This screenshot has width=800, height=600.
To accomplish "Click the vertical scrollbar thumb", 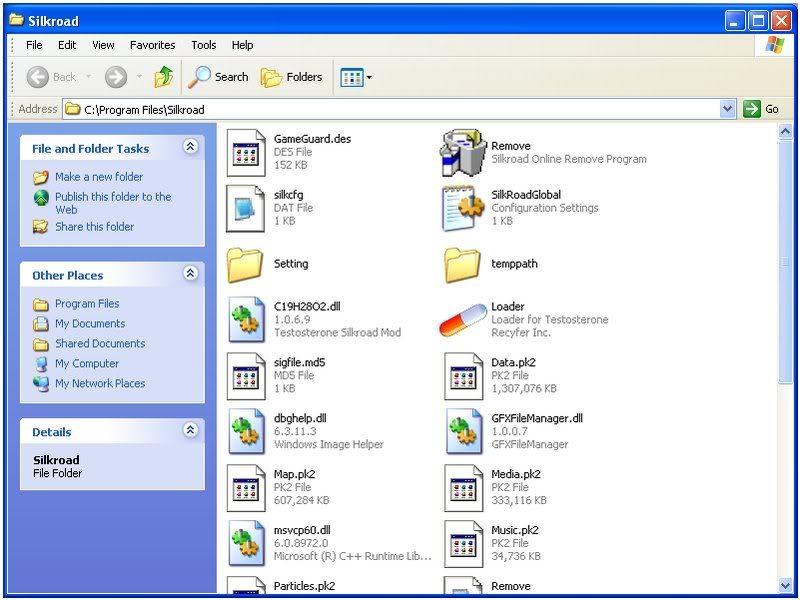I will pos(785,261).
